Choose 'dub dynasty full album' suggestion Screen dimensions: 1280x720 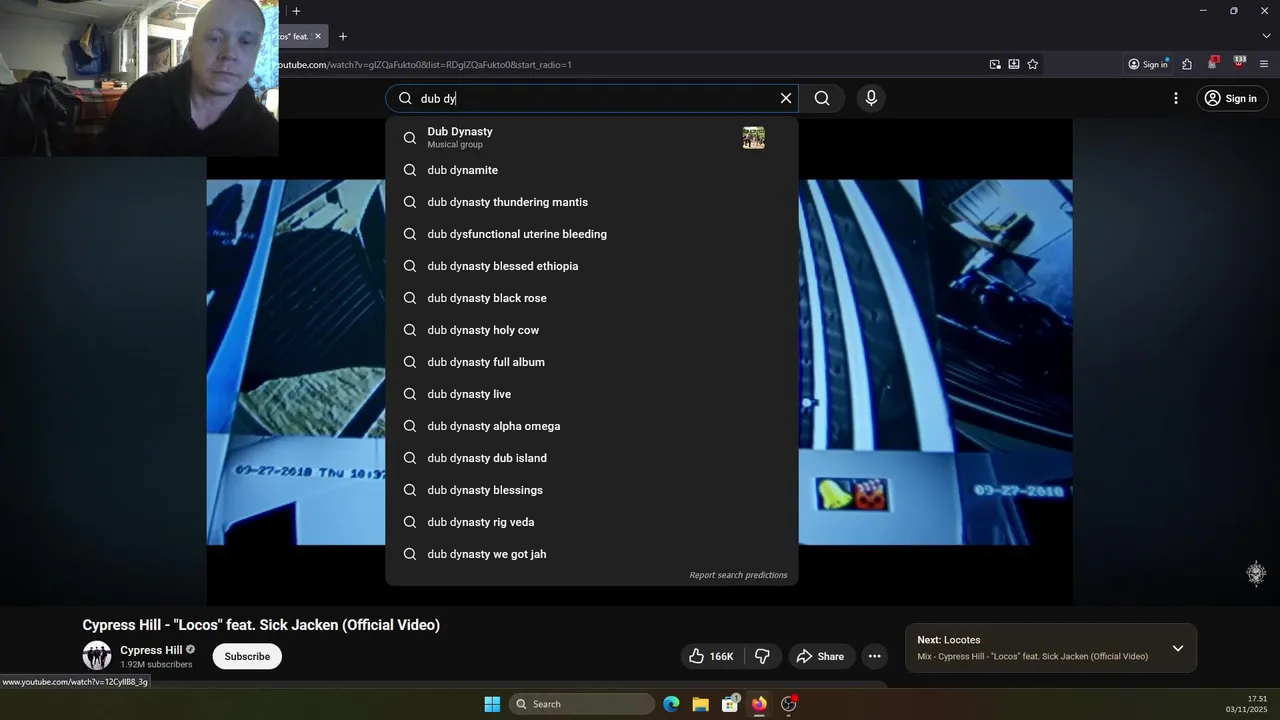pos(592,362)
